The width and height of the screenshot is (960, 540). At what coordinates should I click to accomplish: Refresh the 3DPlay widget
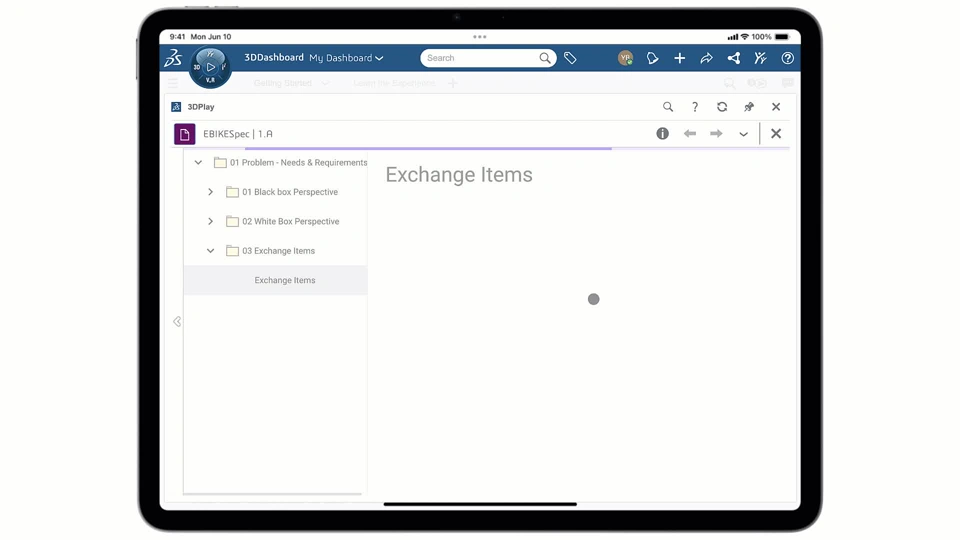click(x=722, y=107)
